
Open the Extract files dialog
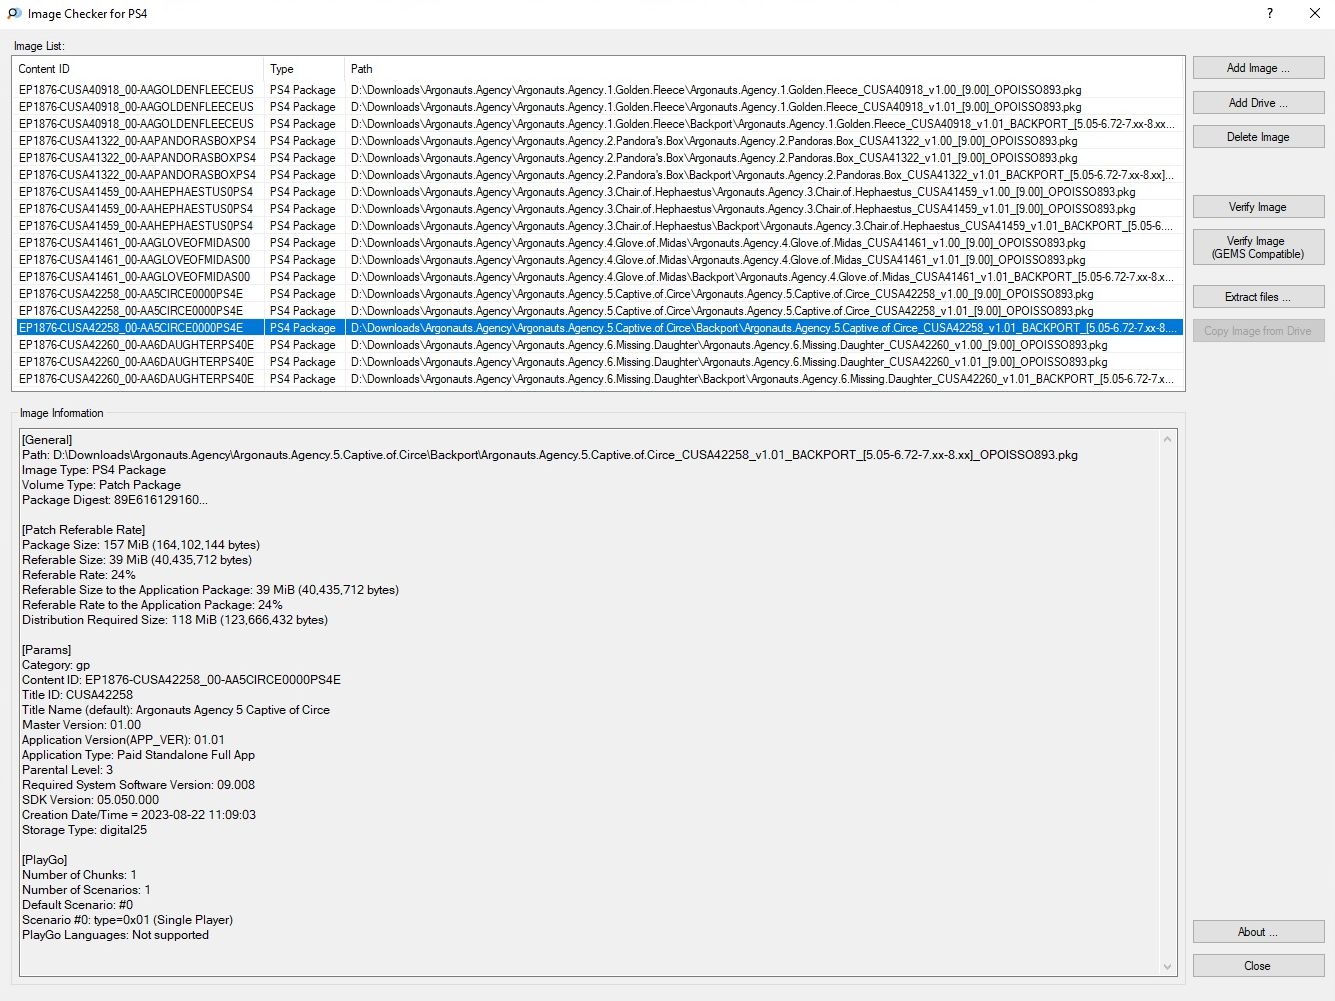tap(1257, 297)
